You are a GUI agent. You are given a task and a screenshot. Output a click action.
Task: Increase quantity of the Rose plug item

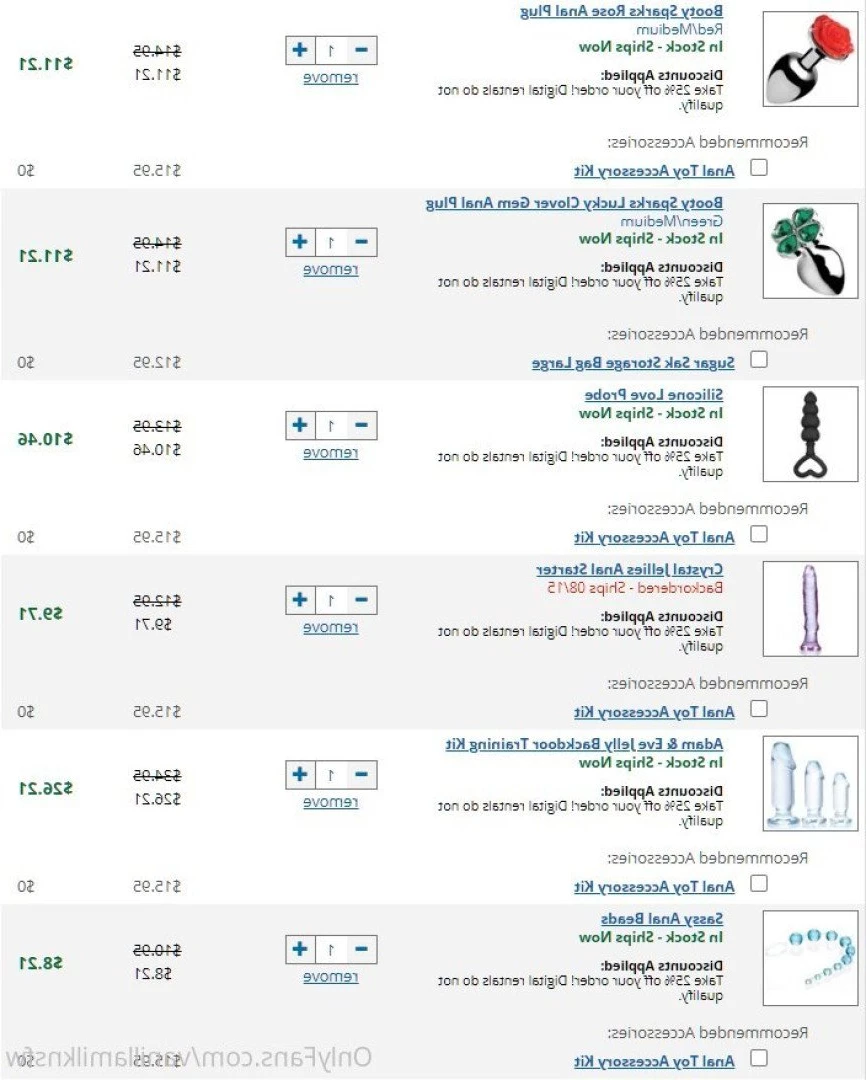300,49
